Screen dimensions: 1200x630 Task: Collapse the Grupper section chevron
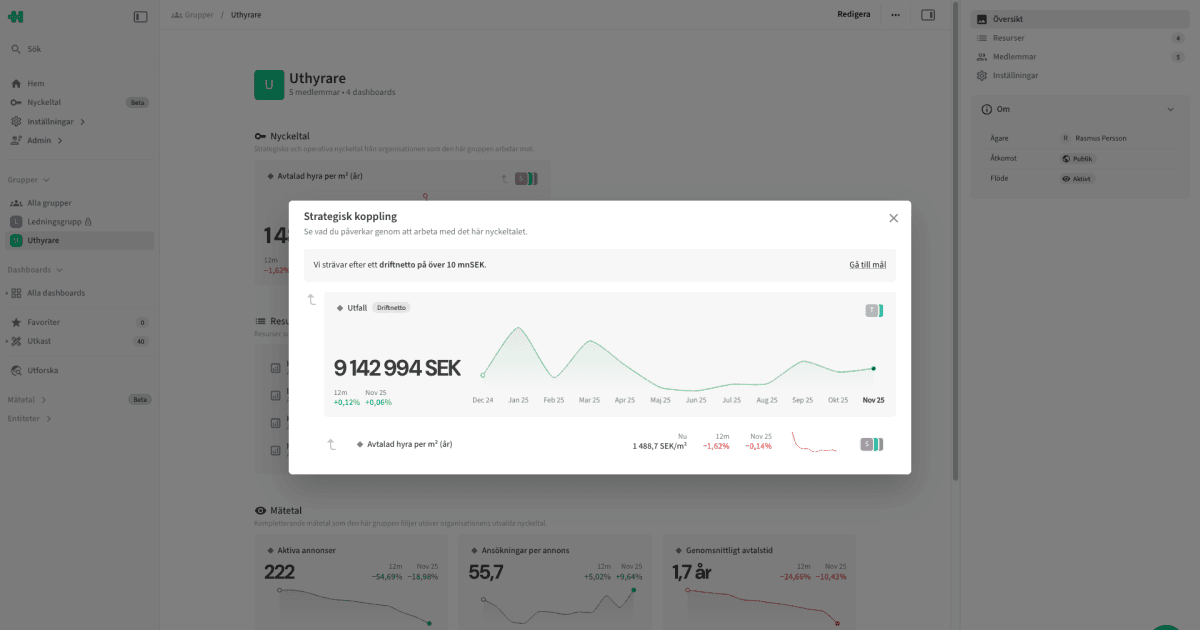(x=47, y=179)
